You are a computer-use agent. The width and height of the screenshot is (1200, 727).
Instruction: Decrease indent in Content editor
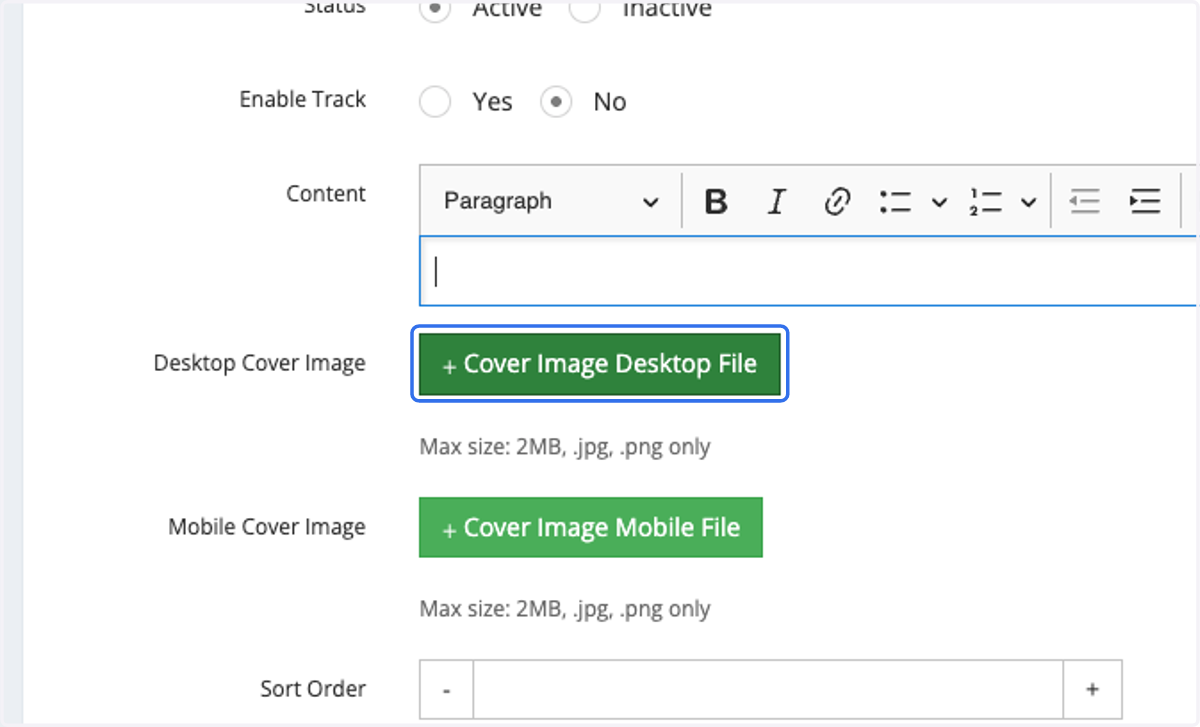point(1084,201)
